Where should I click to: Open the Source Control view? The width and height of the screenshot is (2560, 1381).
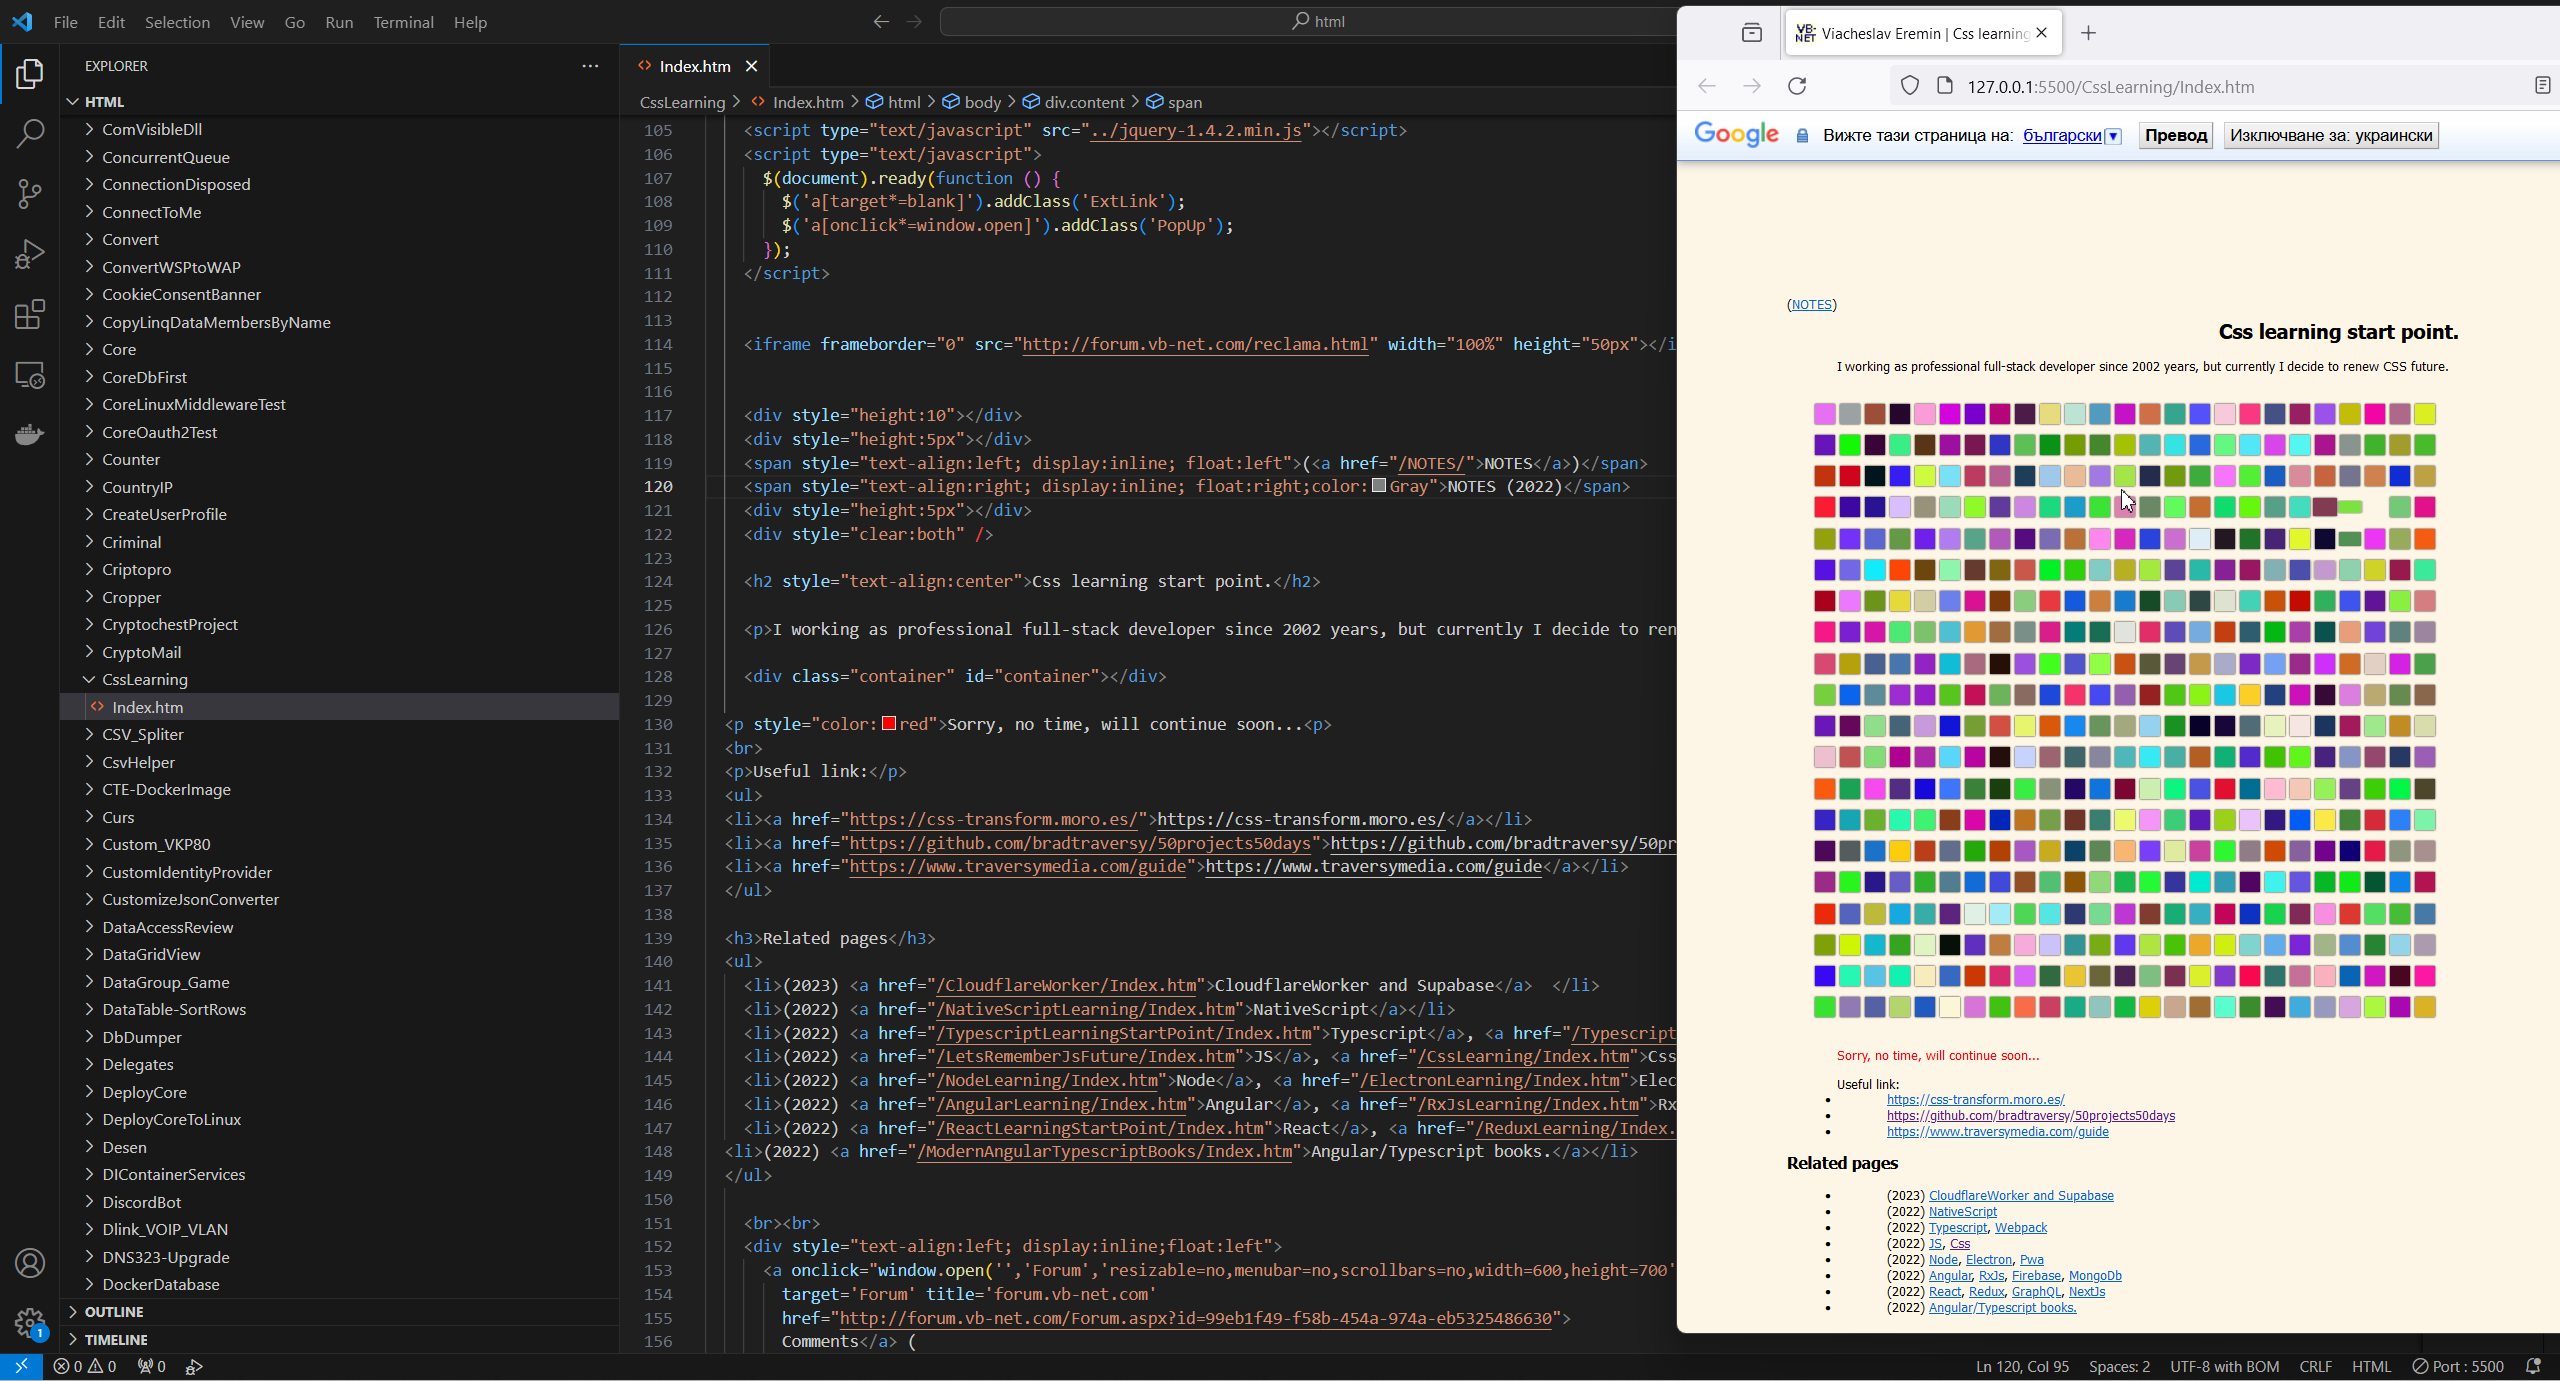[30, 193]
